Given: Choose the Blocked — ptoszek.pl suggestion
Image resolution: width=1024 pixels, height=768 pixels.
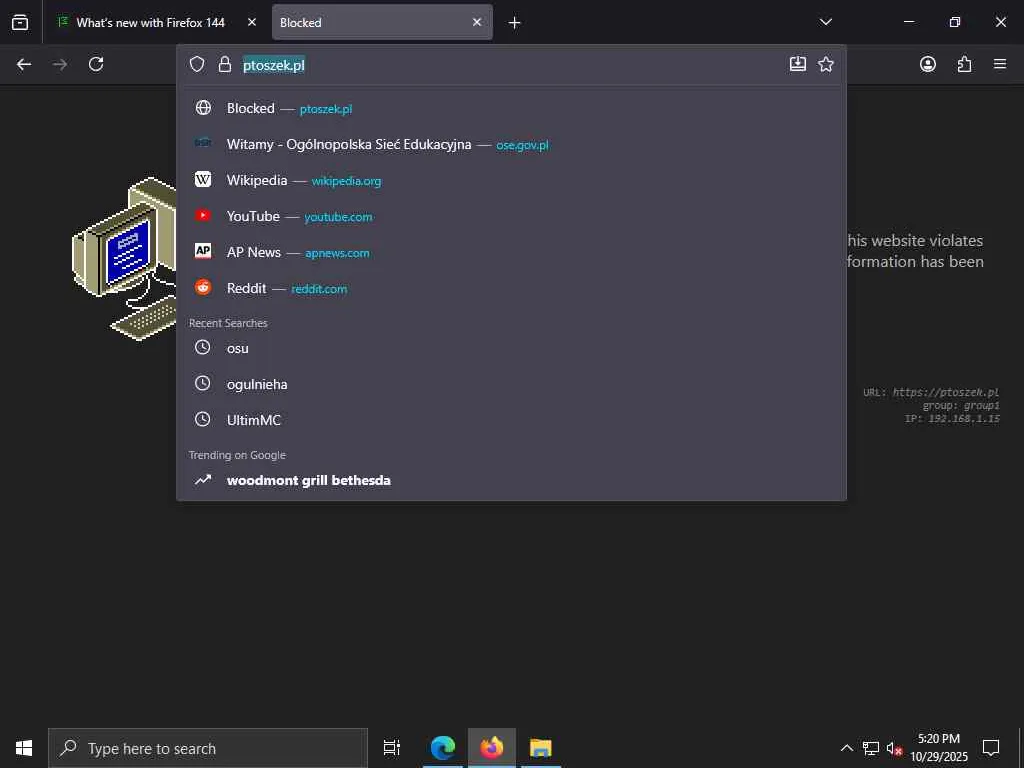Looking at the screenshot, I should click(511, 108).
